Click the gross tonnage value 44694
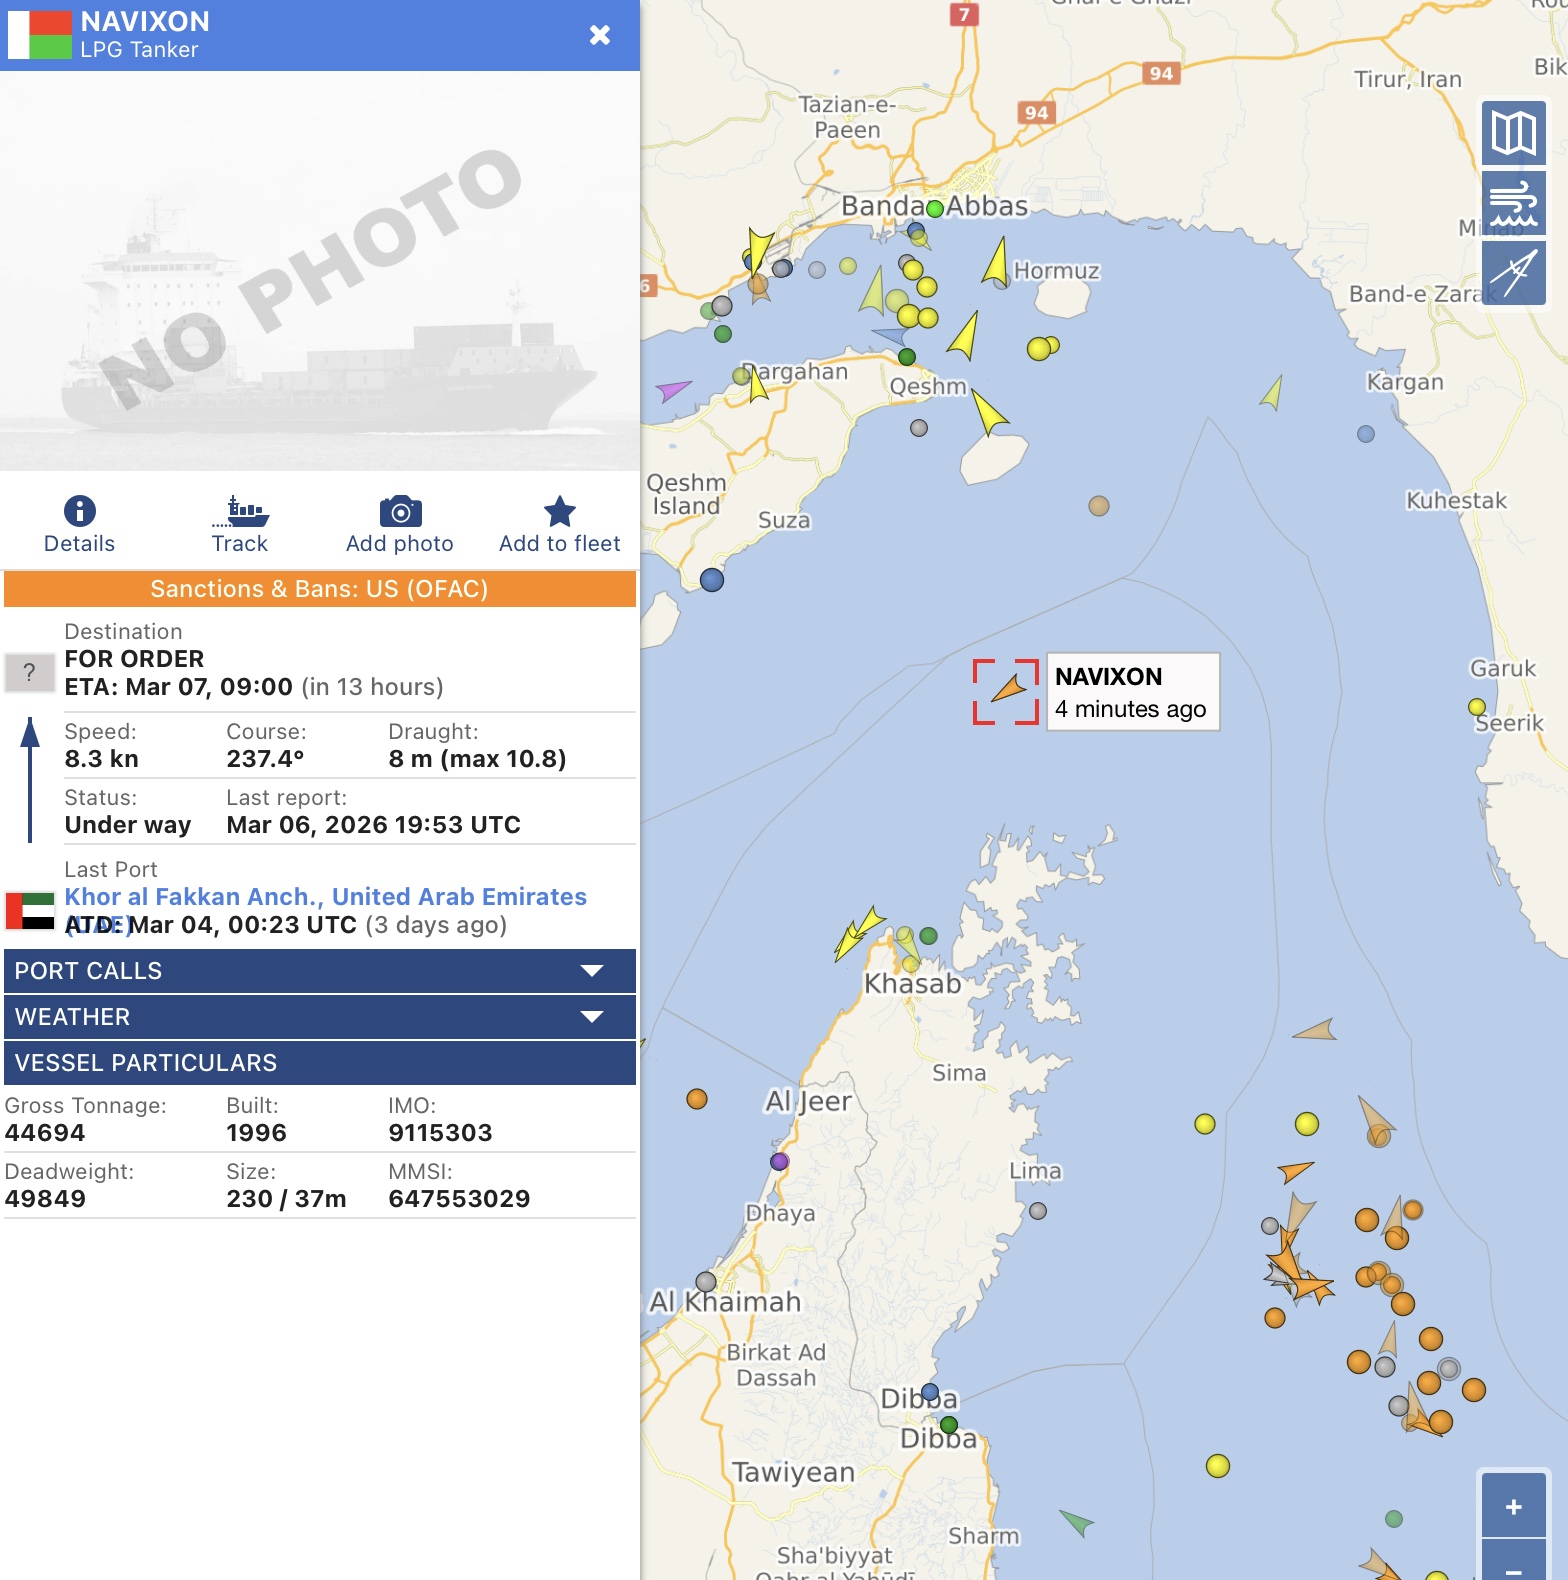This screenshot has width=1568, height=1580. (45, 1133)
